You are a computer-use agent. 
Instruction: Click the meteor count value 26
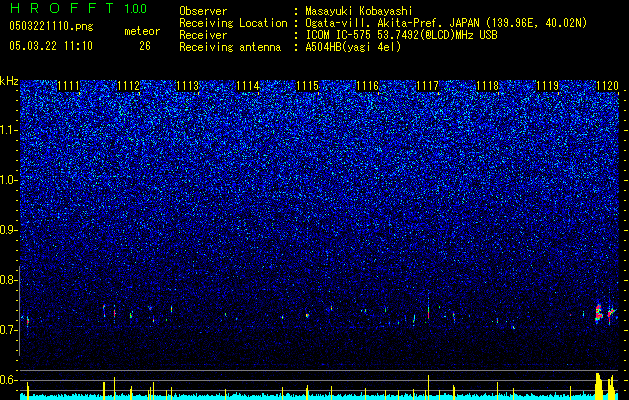[145, 46]
